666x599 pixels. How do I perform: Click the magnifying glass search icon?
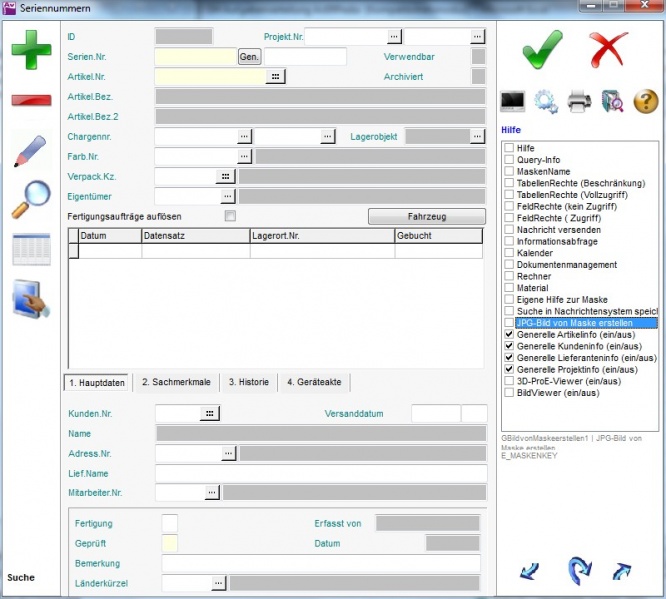coord(31,198)
